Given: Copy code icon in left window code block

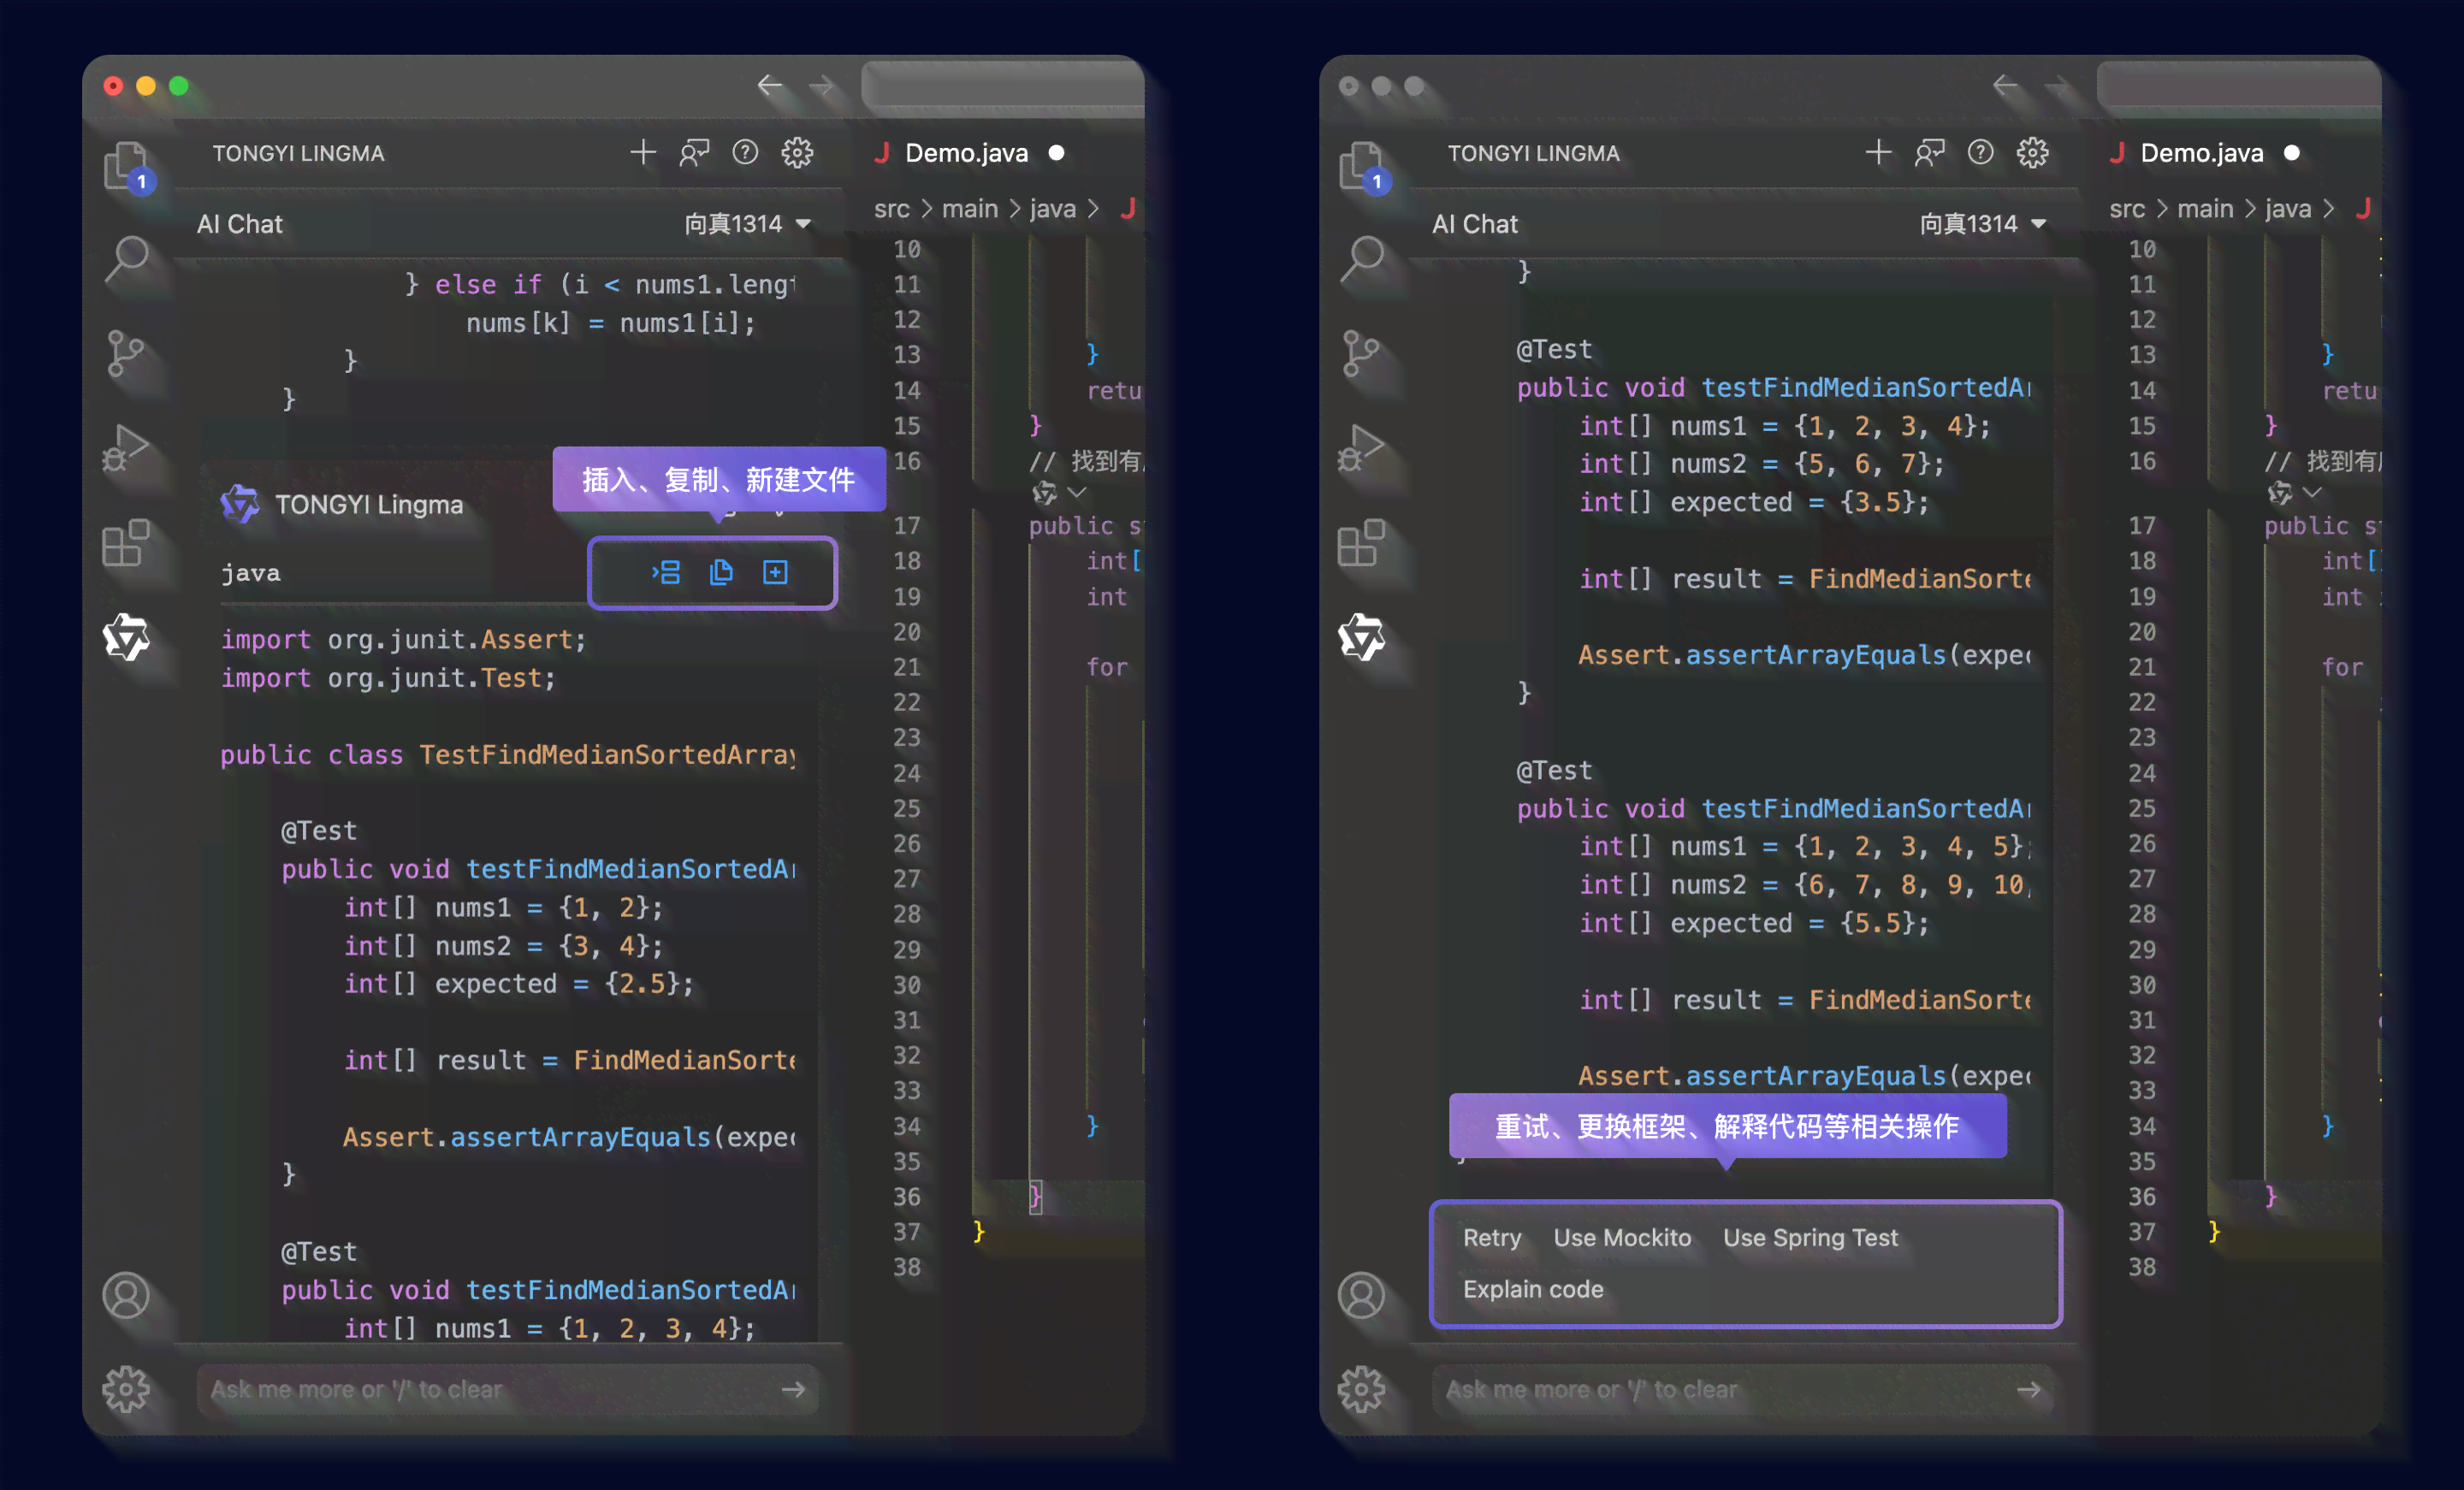Looking at the screenshot, I should tap(721, 572).
